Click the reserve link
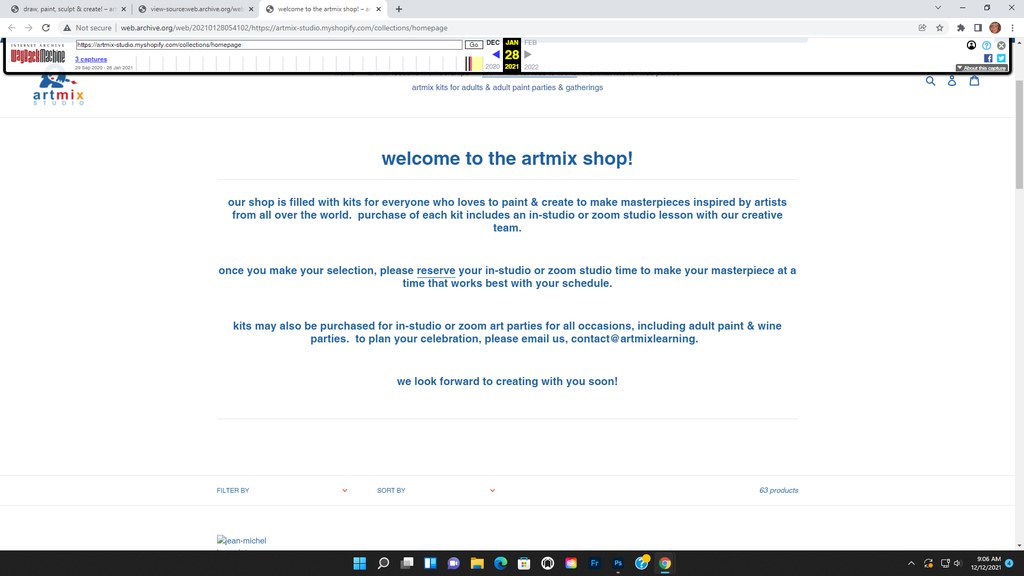Screen dimensions: 1024x576 click(x=436, y=270)
